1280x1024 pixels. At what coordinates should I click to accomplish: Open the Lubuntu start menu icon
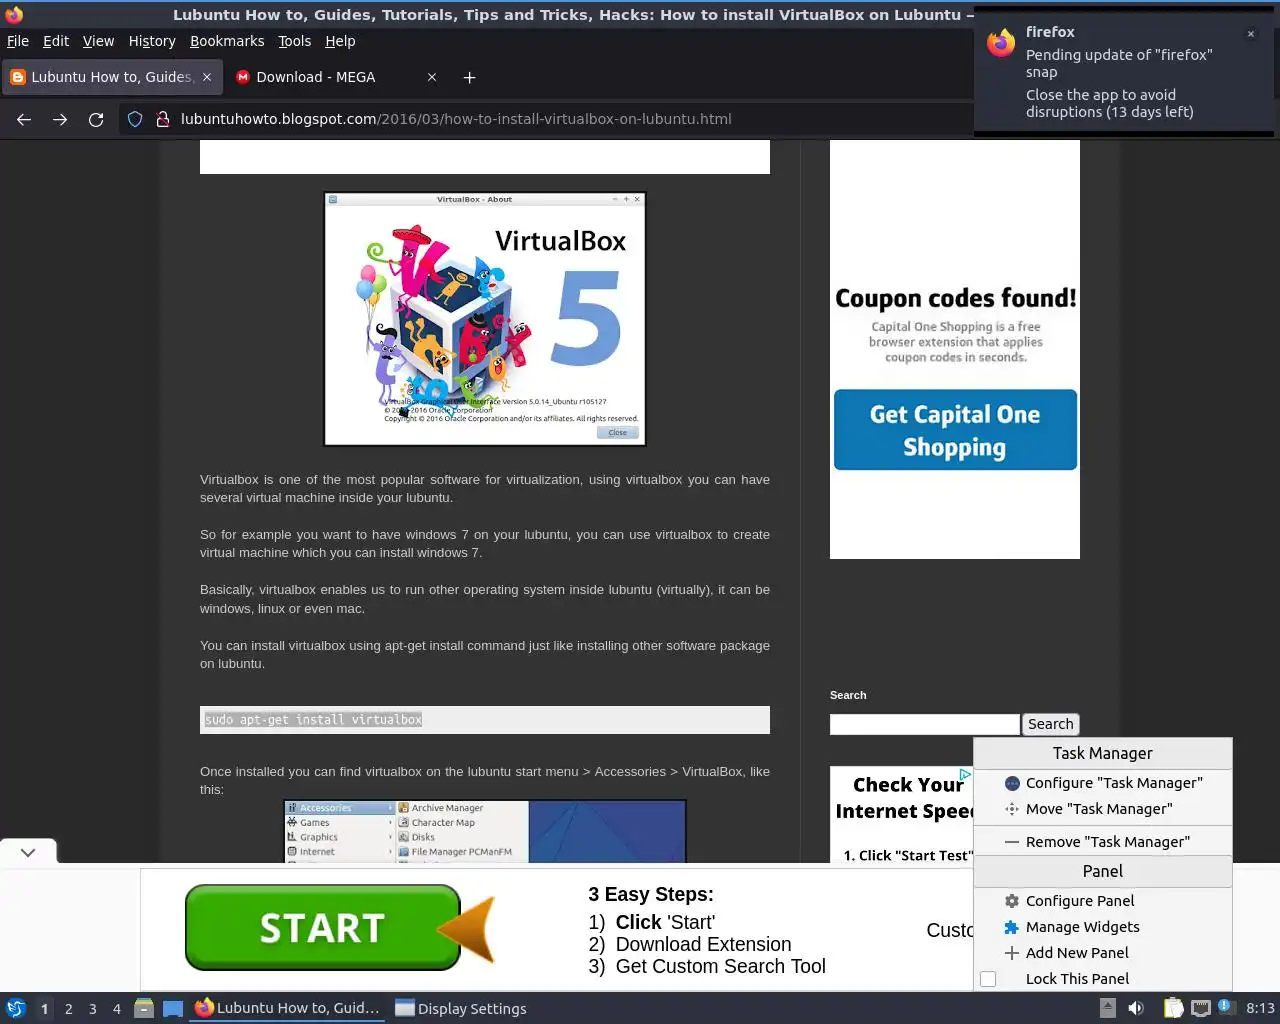(15, 1008)
